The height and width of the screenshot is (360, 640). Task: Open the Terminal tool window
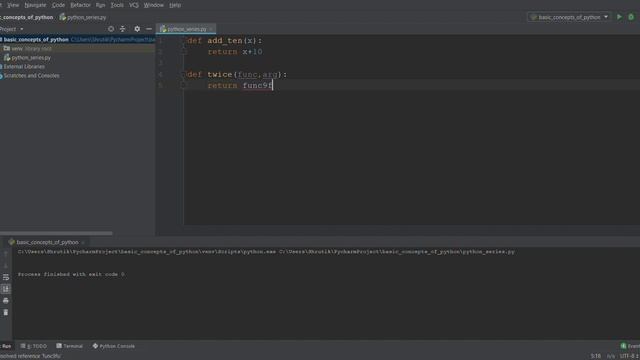coord(69,346)
